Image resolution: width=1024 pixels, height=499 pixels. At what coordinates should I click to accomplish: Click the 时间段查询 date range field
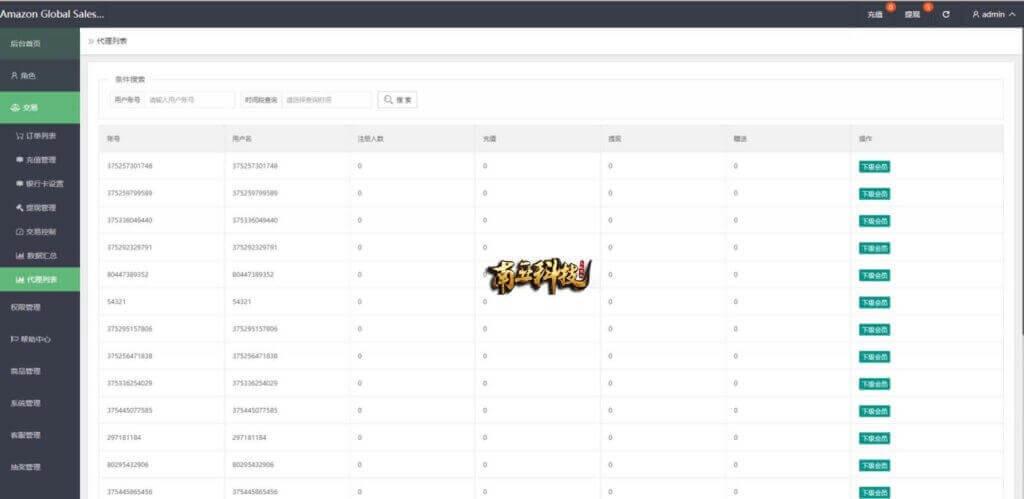(x=326, y=100)
